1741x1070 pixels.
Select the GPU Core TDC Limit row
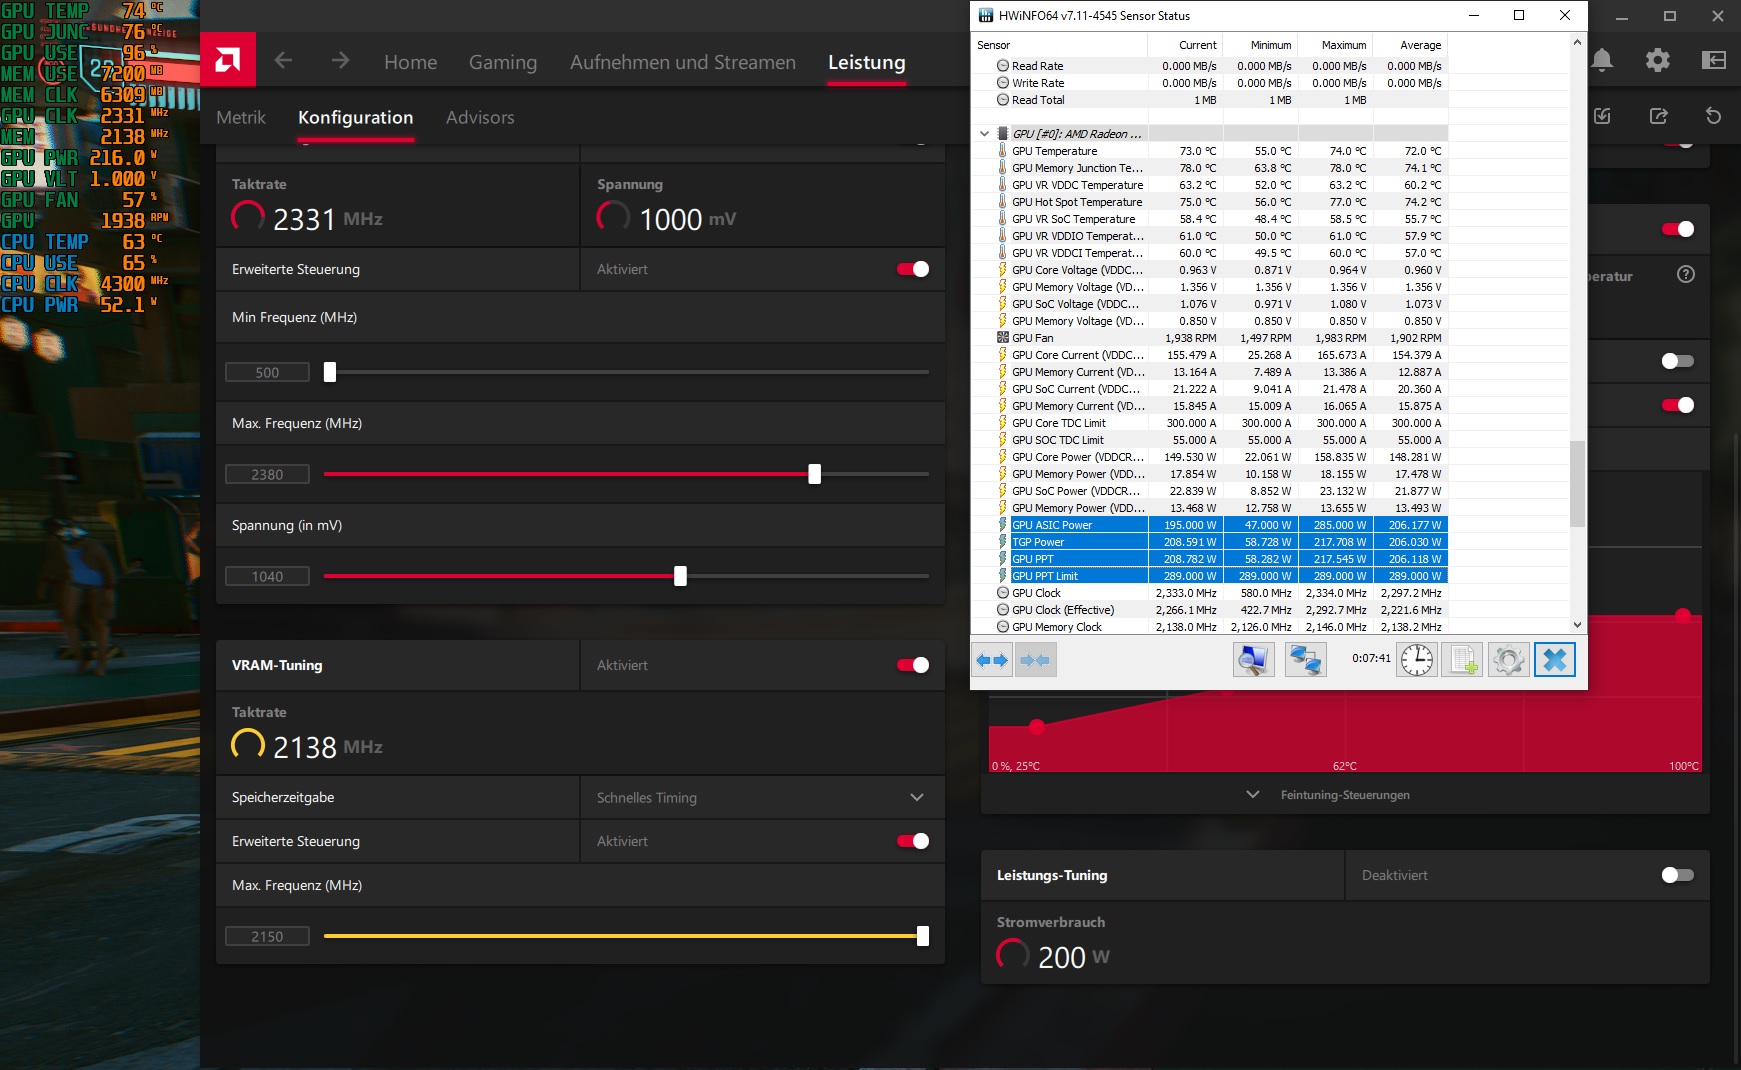[x=1210, y=423]
